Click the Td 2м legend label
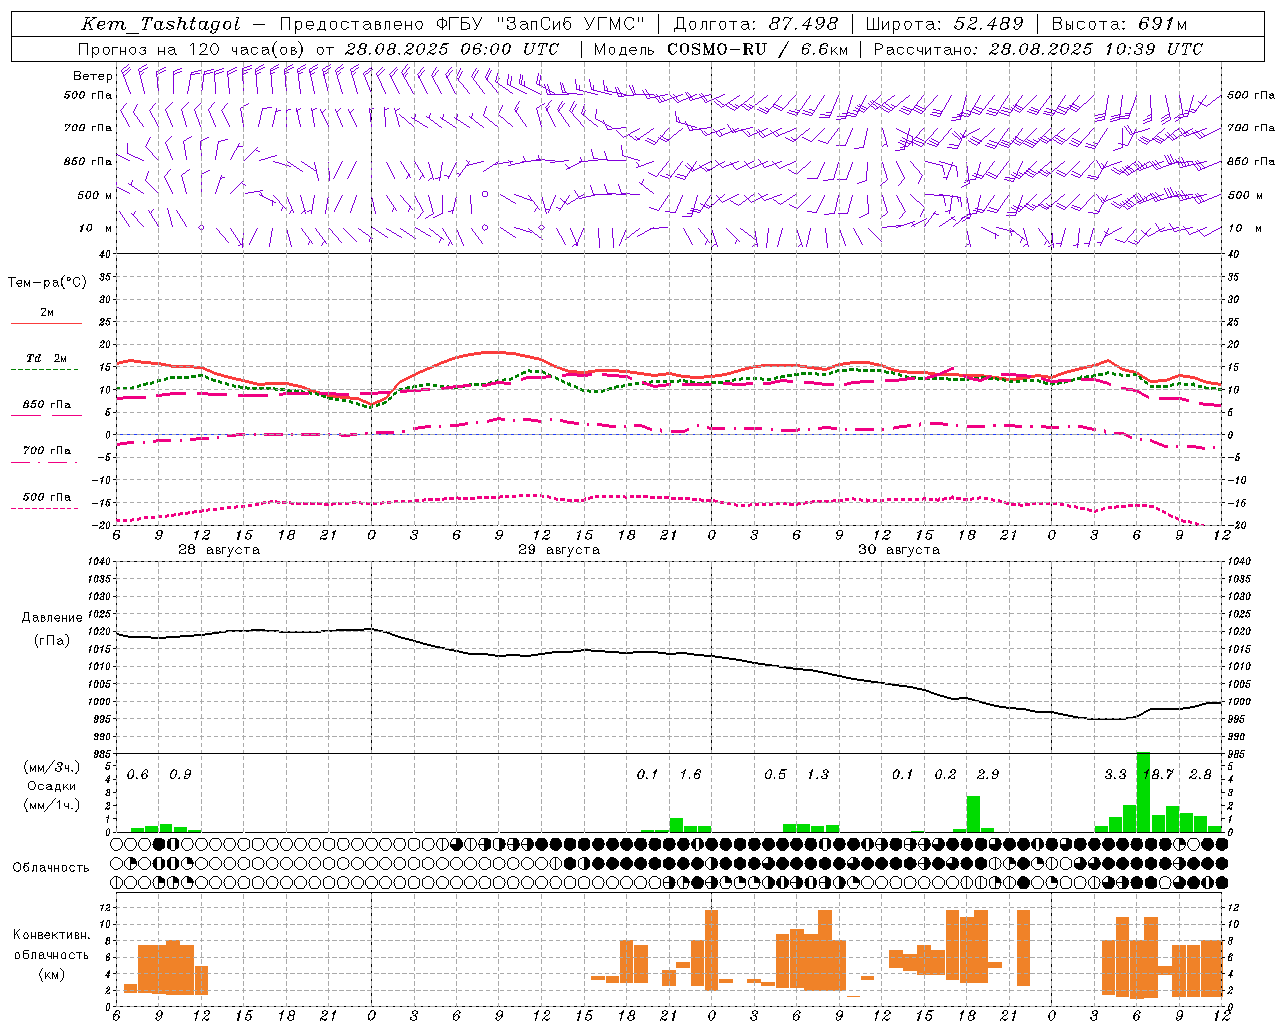 (x=46, y=358)
